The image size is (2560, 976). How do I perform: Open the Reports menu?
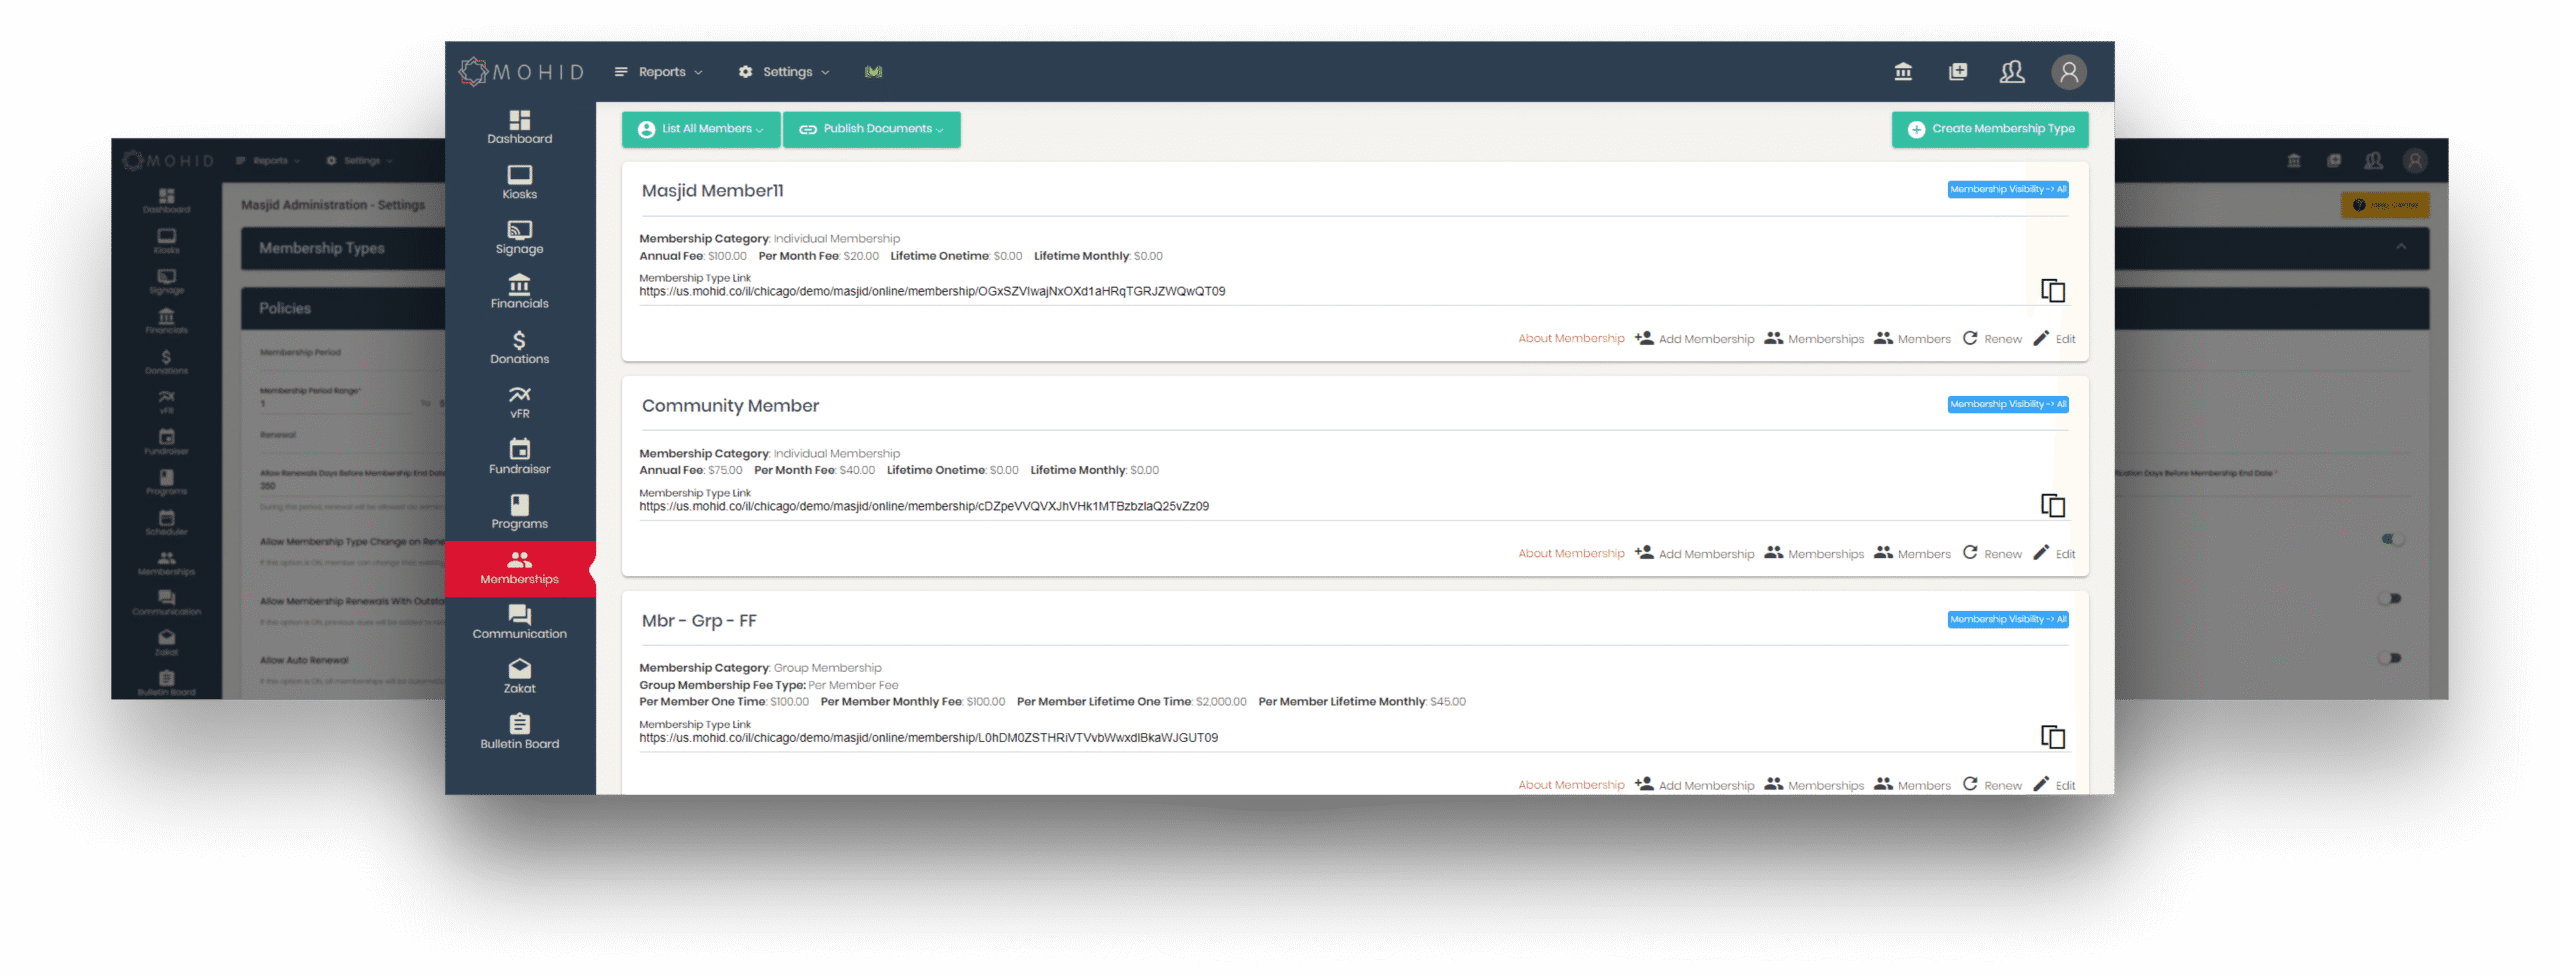coord(659,72)
